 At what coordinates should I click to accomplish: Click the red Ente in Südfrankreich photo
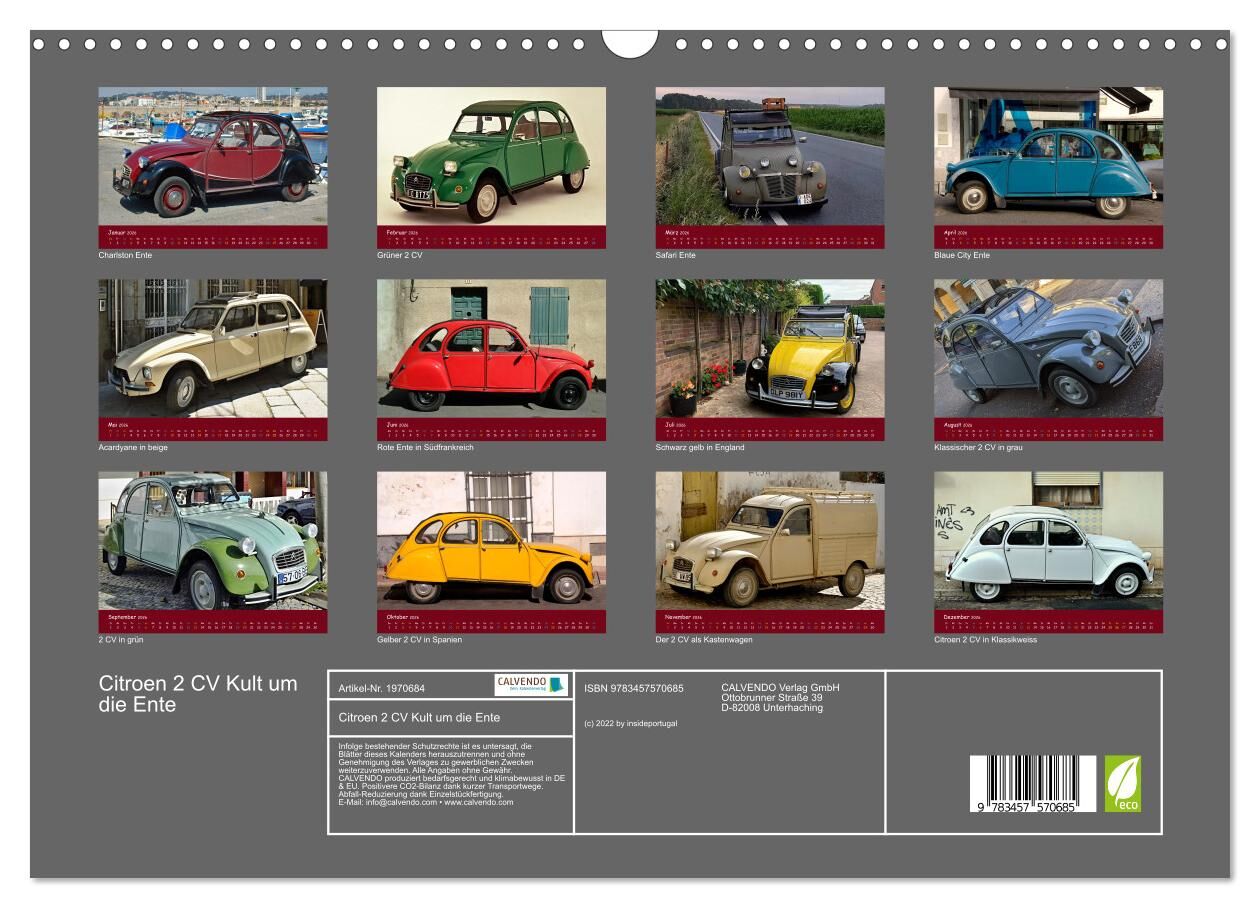pyautogui.click(x=491, y=348)
